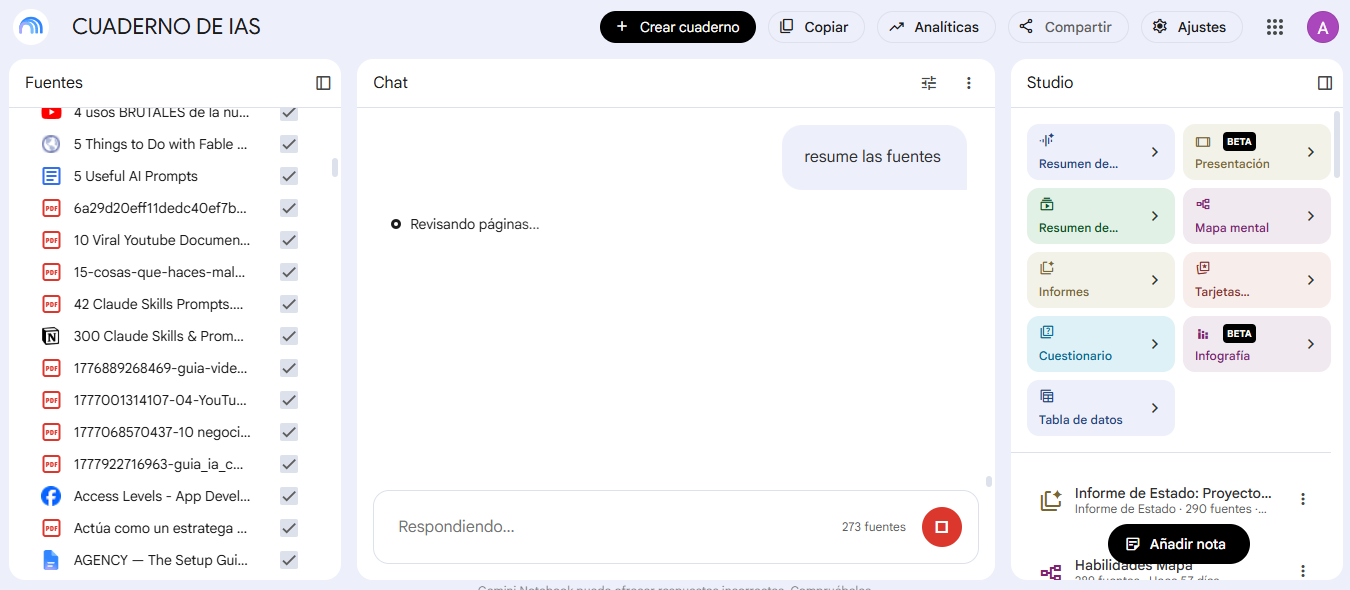Click the Facebook icon of Access Levels source

click(x=51, y=496)
